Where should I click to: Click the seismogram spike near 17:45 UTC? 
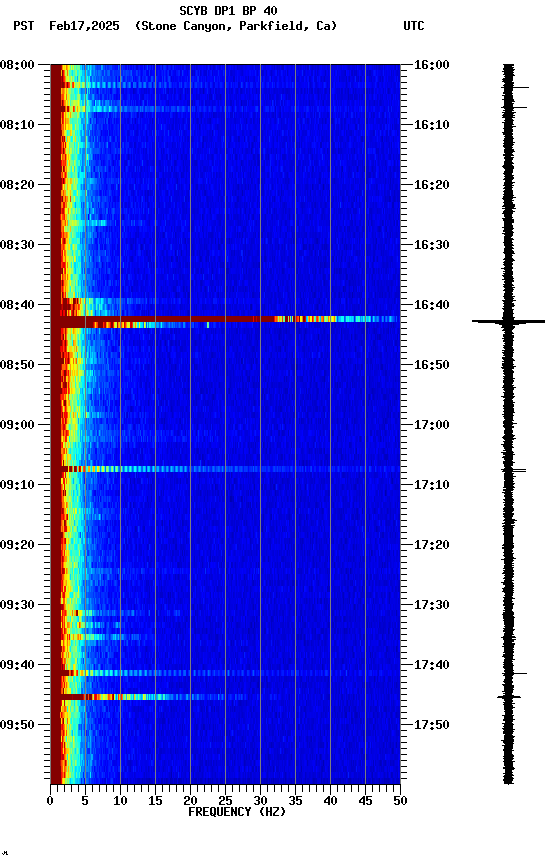tap(509, 697)
